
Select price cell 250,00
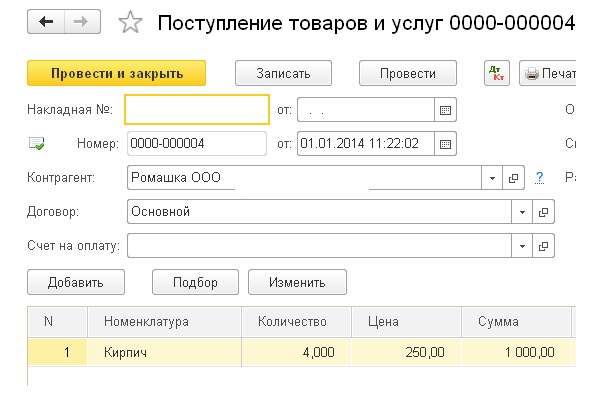[x=406, y=352]
